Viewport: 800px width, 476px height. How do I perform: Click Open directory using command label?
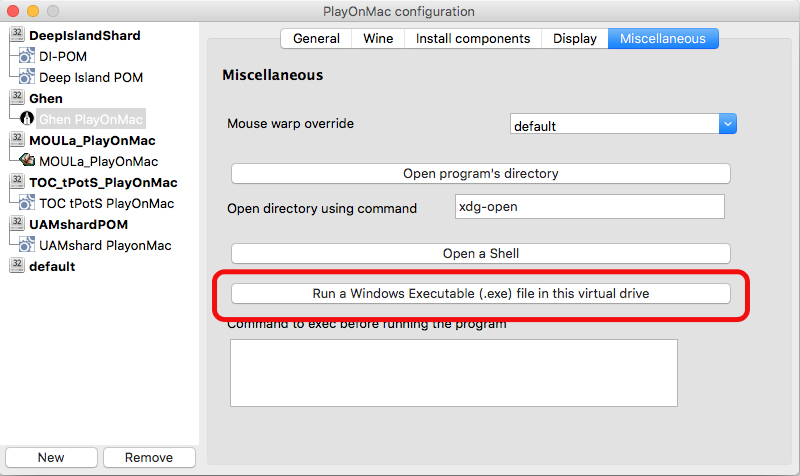(x=322, y=209)
